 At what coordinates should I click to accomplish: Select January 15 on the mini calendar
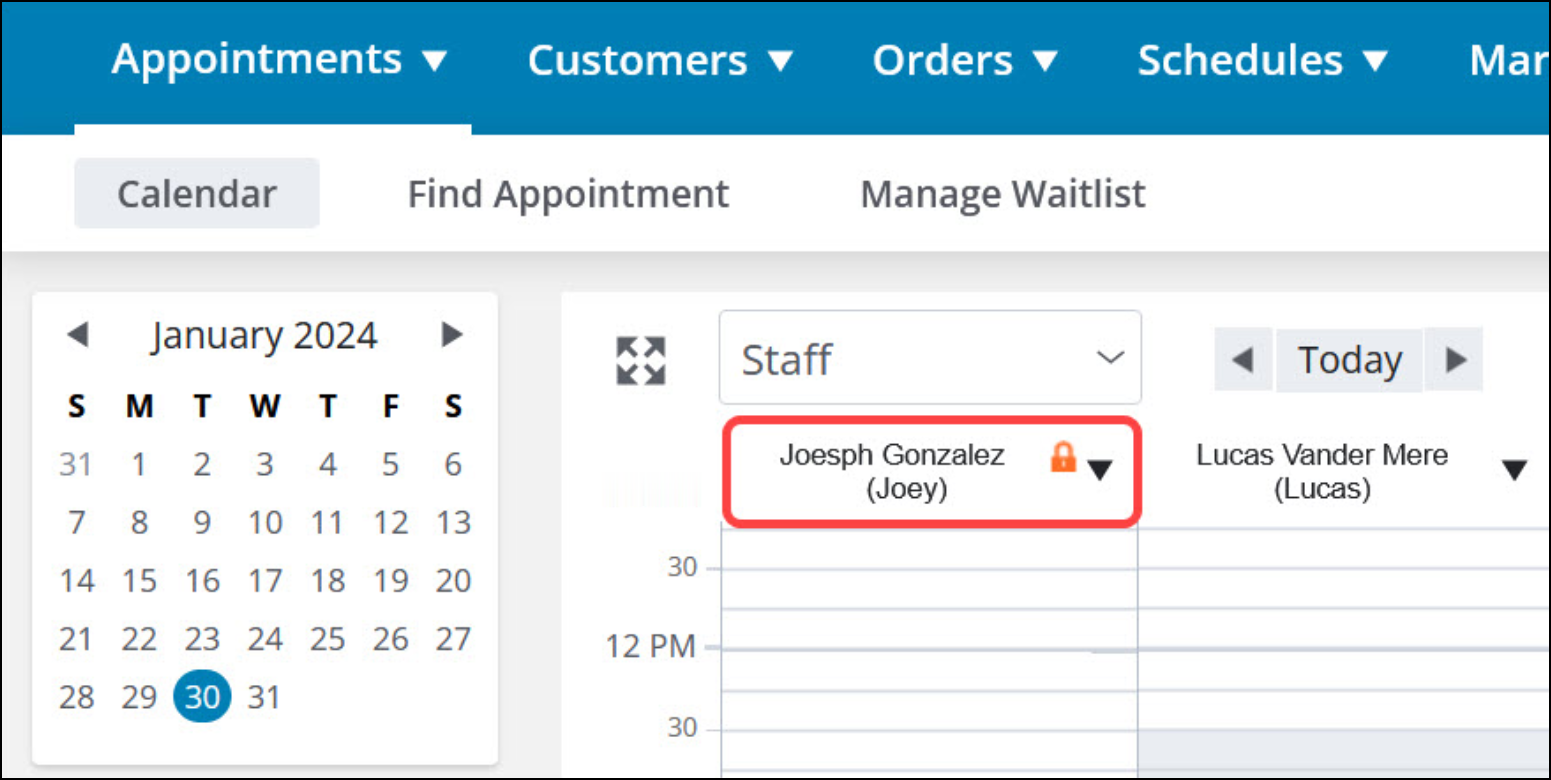pos(139,580)
